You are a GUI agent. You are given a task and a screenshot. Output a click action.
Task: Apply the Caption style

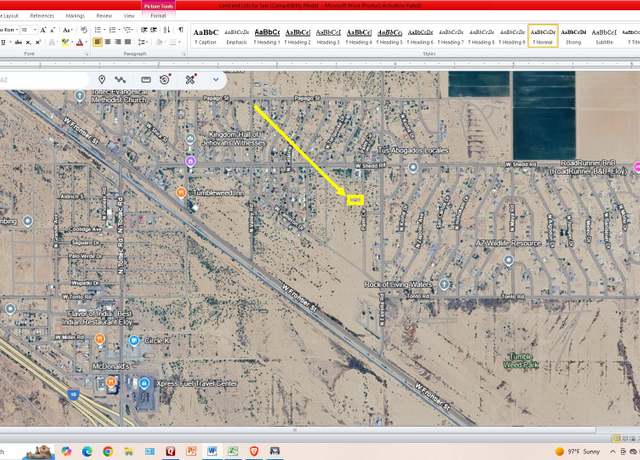pyautogui.click(x=206, y=36)
